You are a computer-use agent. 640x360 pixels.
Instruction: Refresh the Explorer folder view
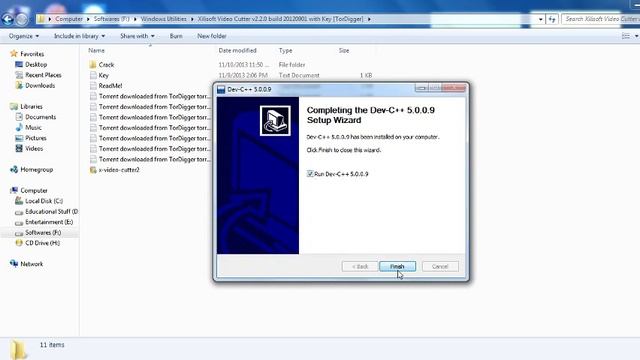coord(552,19)
